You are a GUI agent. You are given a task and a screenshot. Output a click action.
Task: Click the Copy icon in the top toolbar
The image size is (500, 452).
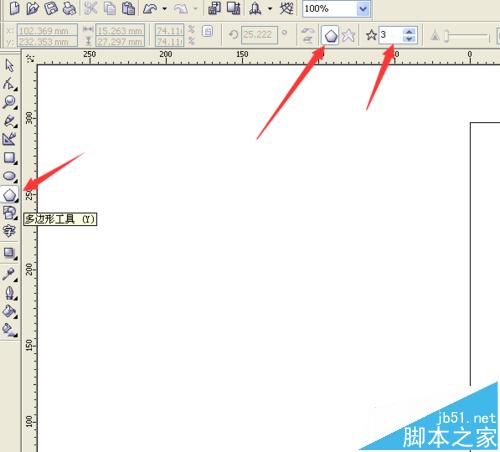click(110, 8)
